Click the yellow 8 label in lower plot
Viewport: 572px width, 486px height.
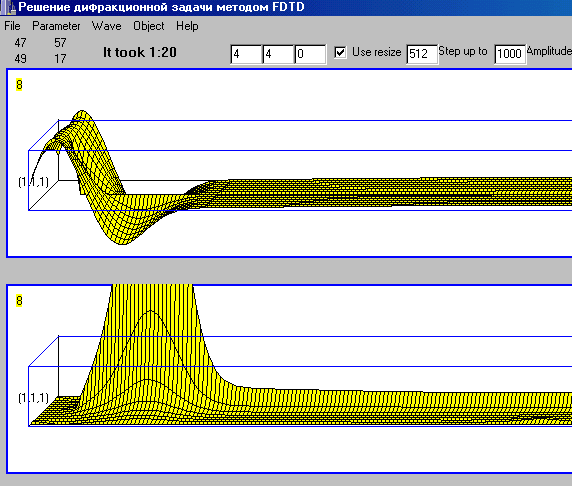click(x=19, y=301)
